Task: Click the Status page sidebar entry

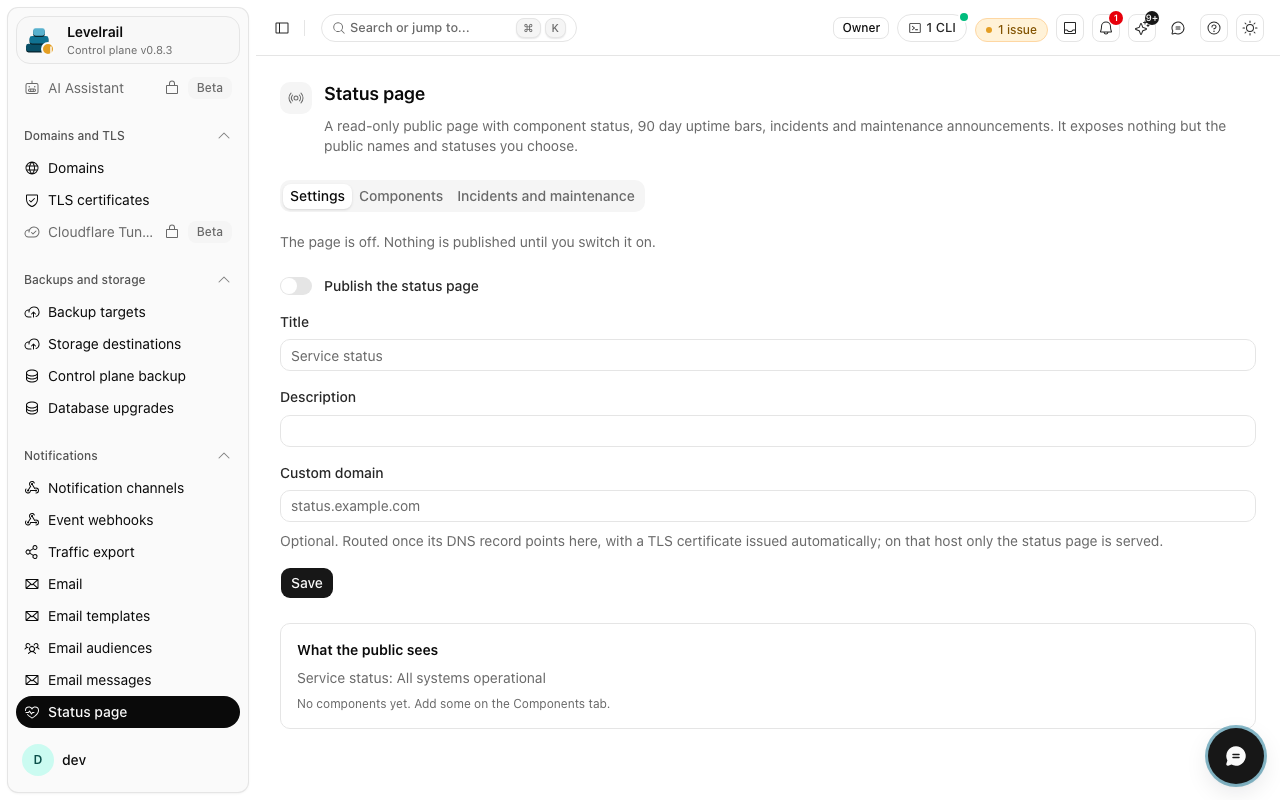Action: click(128, 712)
